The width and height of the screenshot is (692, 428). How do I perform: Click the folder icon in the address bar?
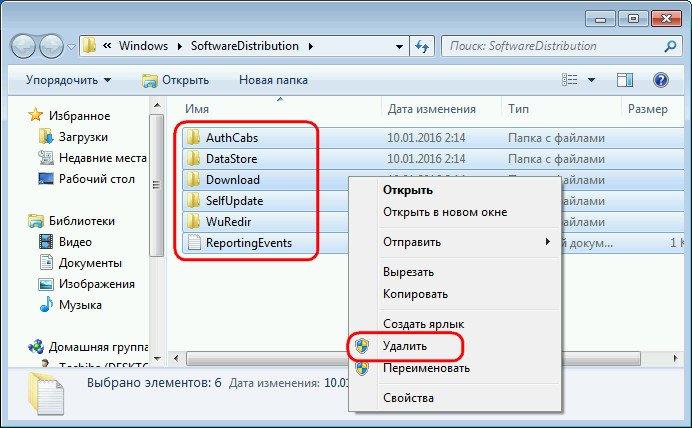(x=89, y=45)
